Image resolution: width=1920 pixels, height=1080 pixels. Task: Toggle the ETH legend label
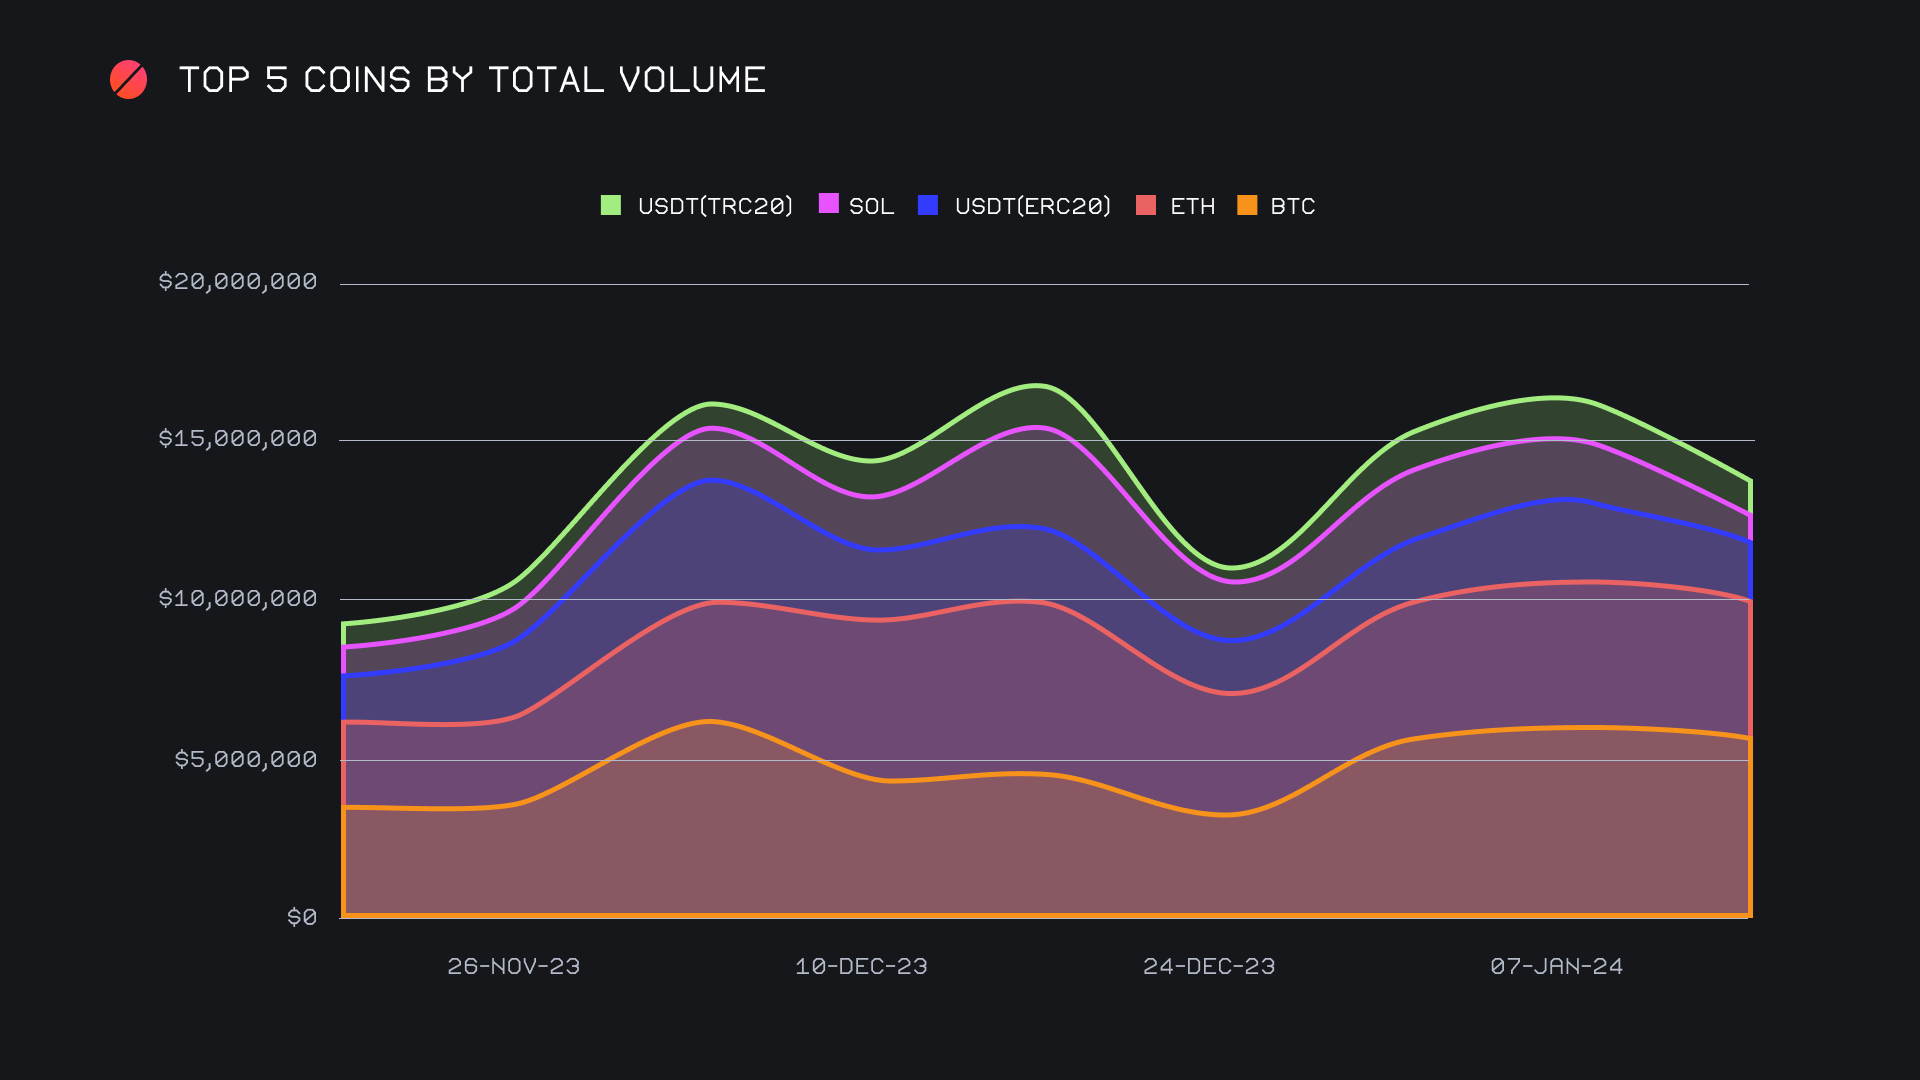(1192, 206)
